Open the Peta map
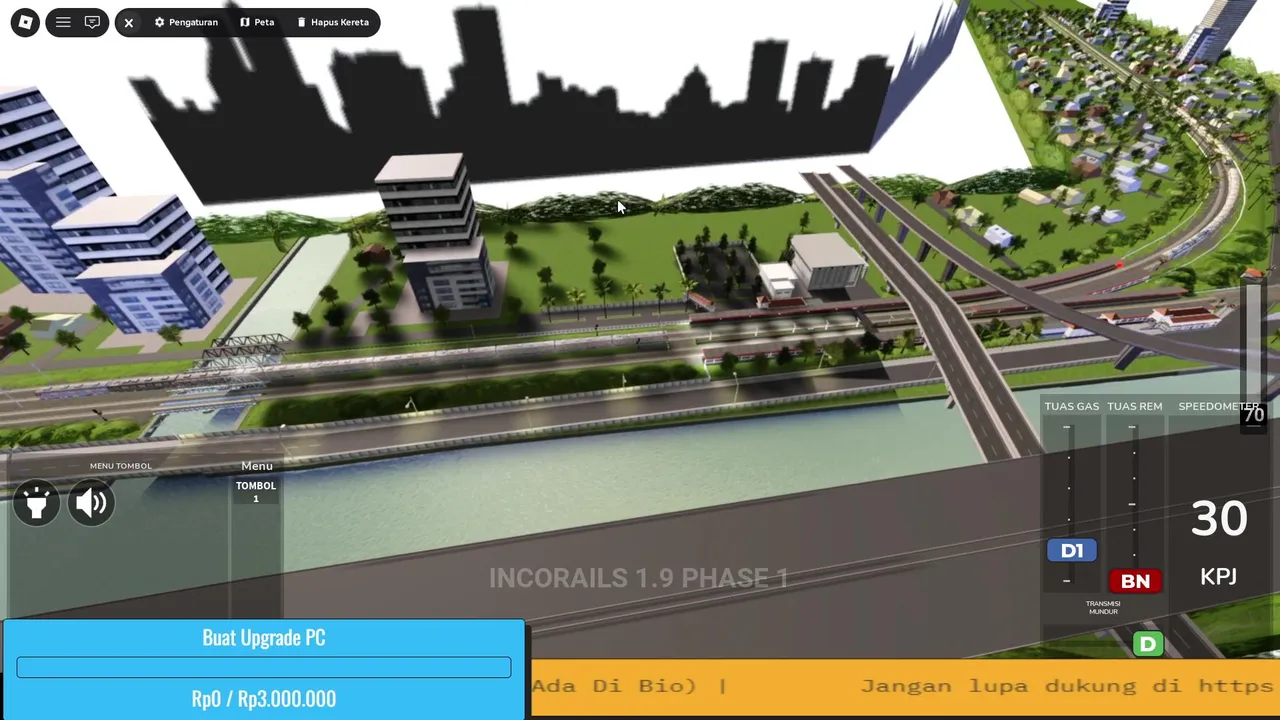 click(x=257, y=22)
